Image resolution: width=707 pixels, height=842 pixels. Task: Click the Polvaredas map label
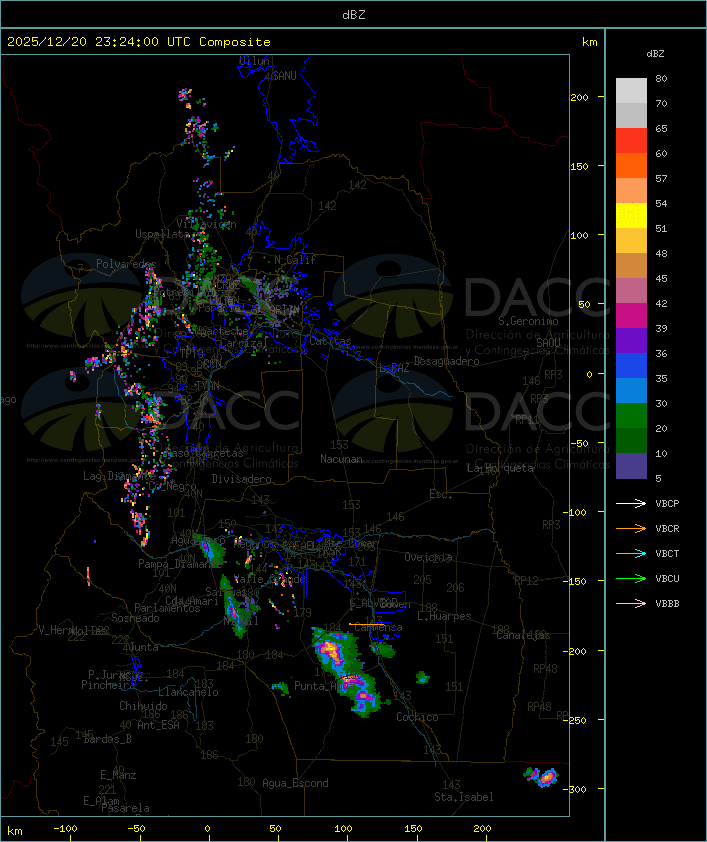click(x=126, y=264)
